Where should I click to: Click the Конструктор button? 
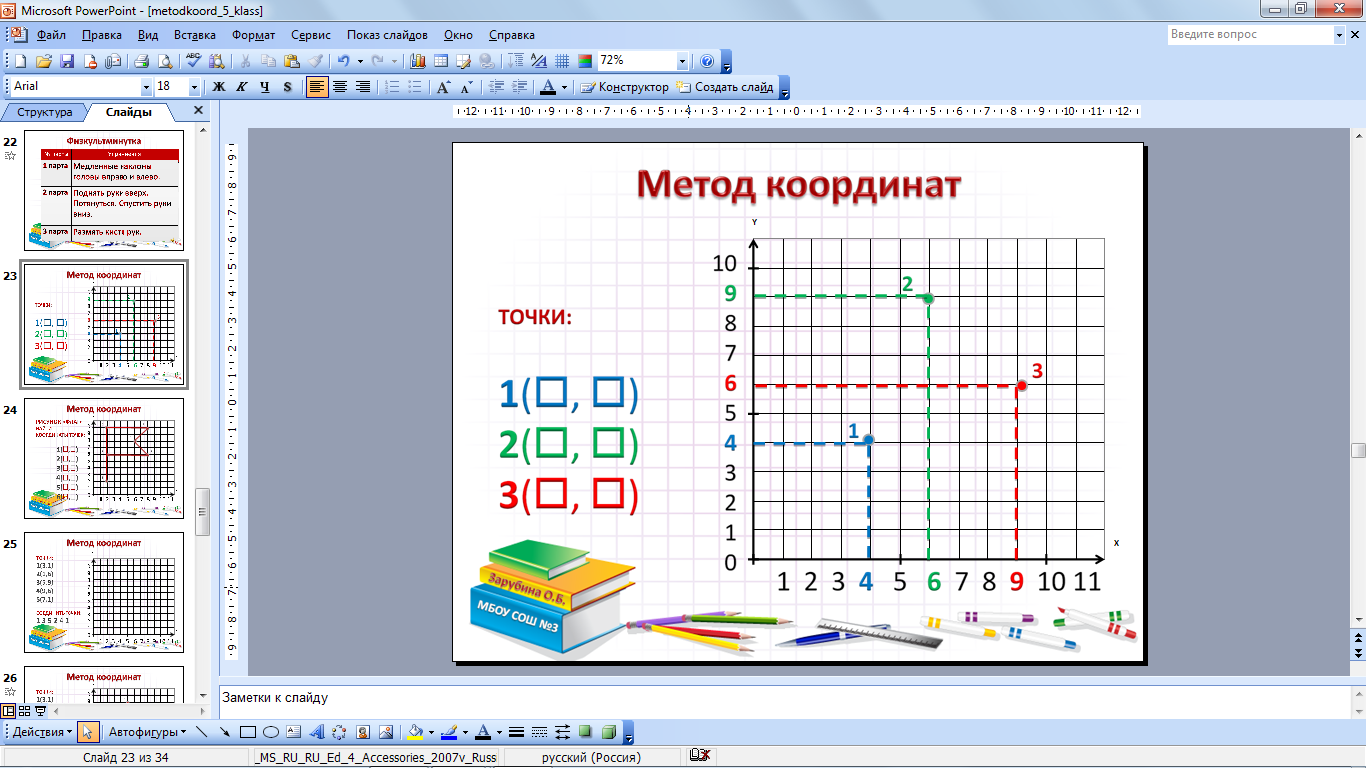[x=625, y=87]
